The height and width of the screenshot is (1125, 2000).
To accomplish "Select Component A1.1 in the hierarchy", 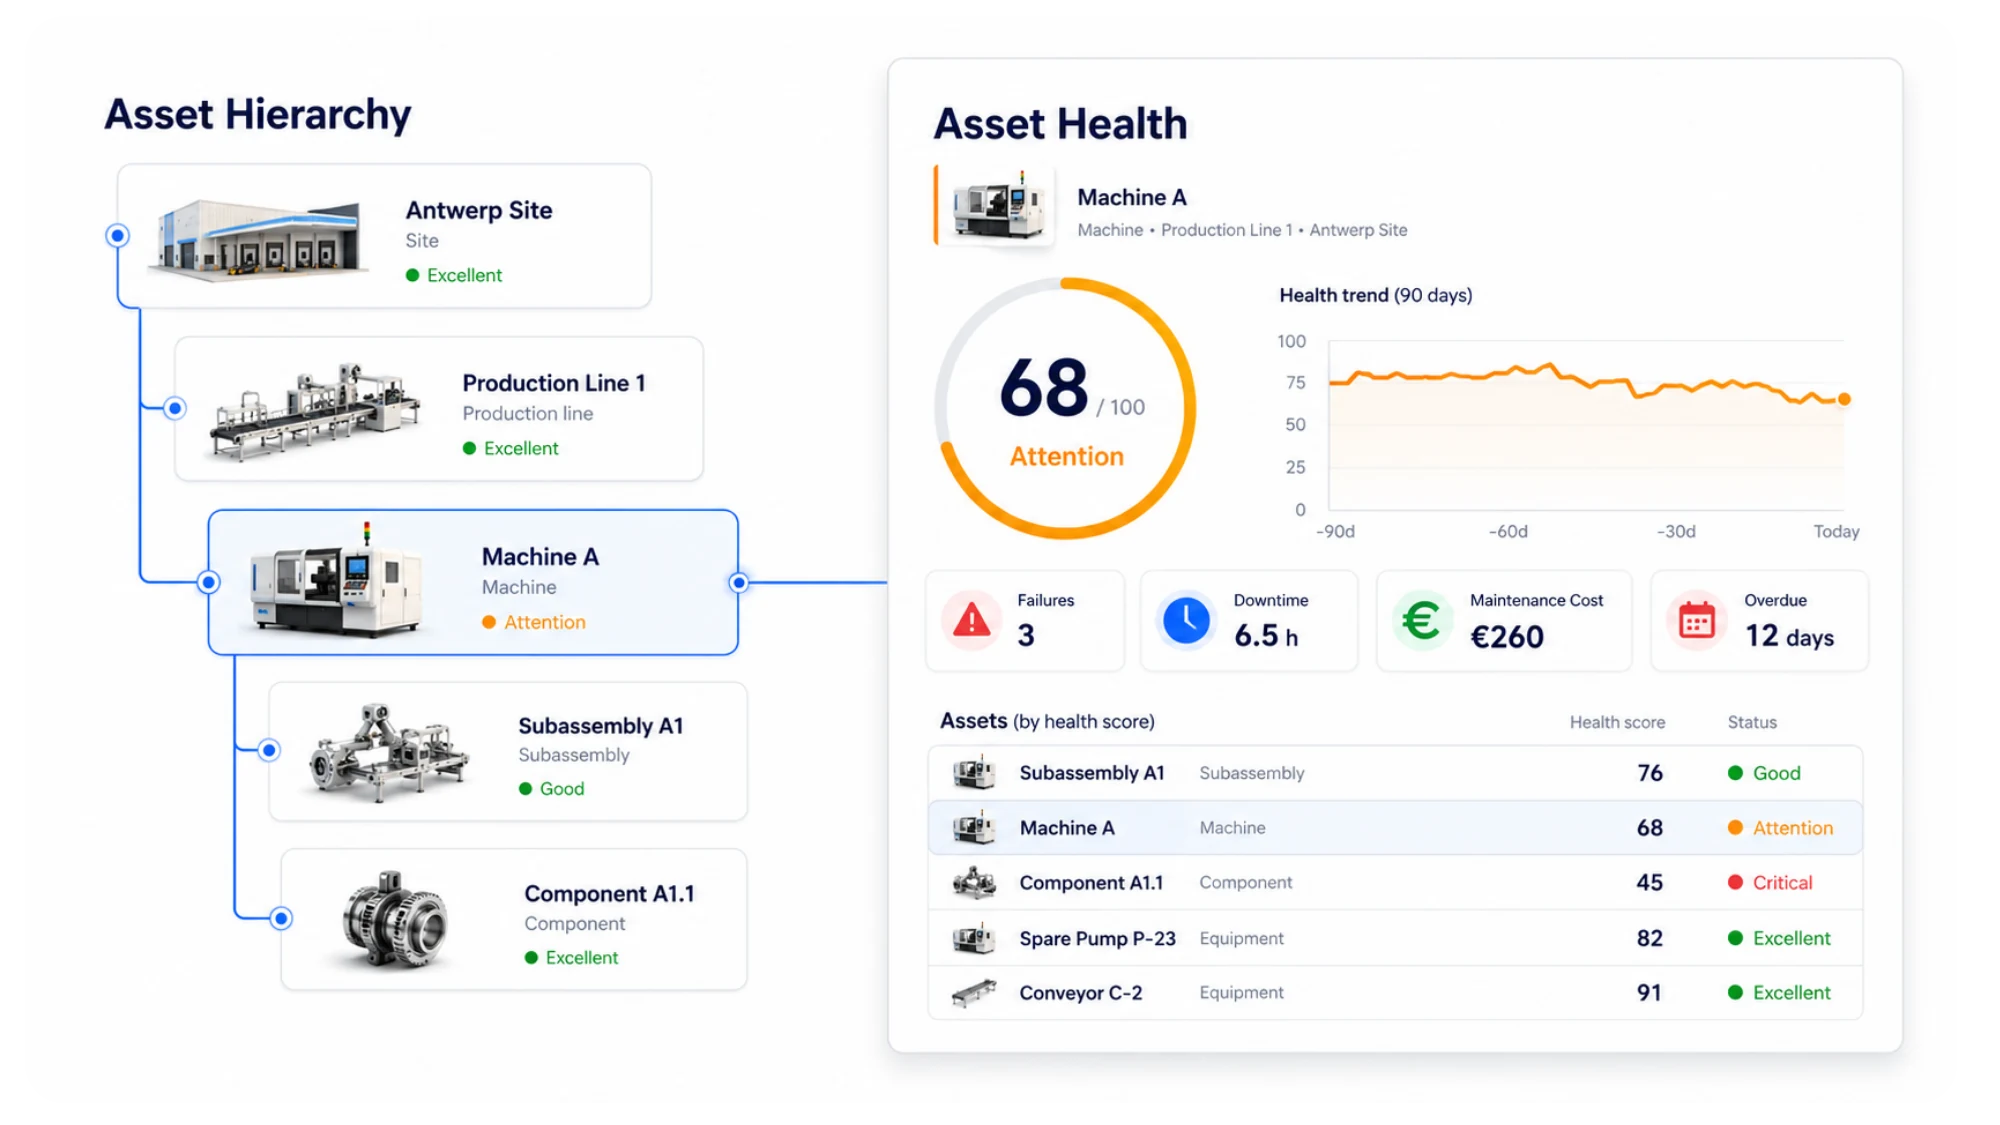I will click(514, 920).
